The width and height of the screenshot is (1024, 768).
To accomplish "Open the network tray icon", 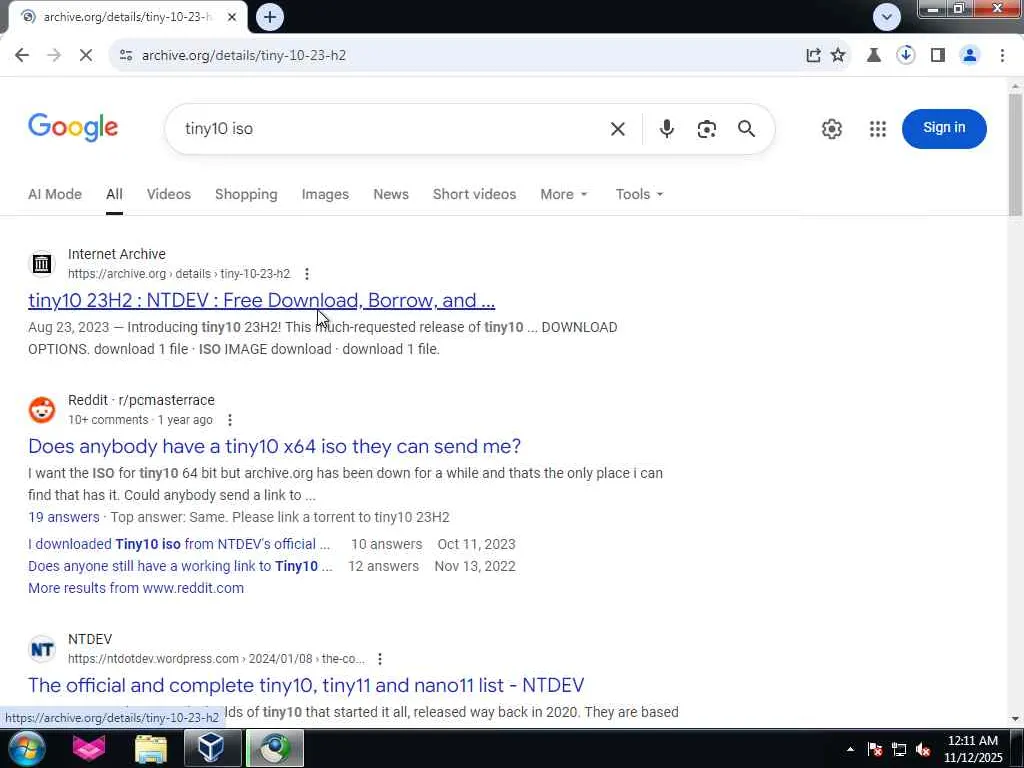I will [x=899, y=749].
